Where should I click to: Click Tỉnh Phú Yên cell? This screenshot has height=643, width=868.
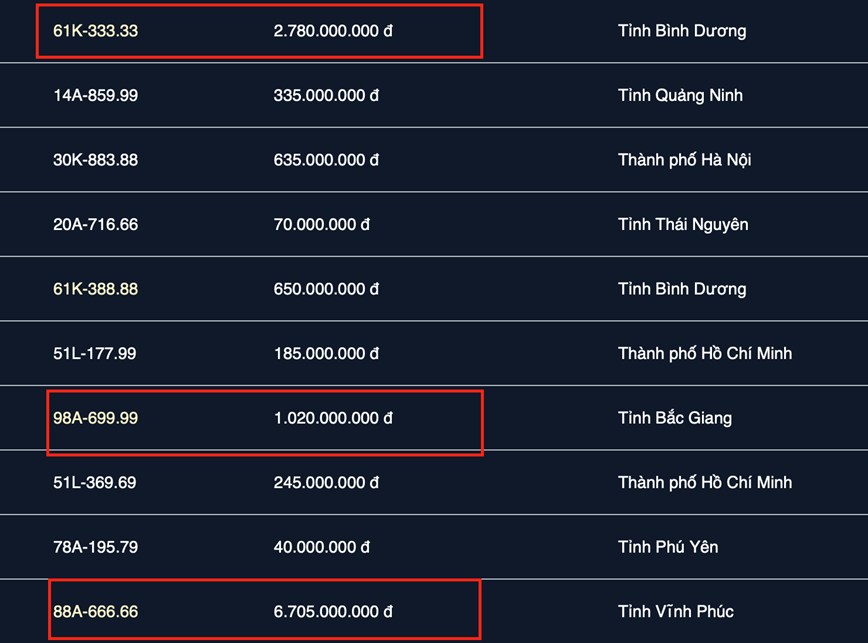(668, 547)
